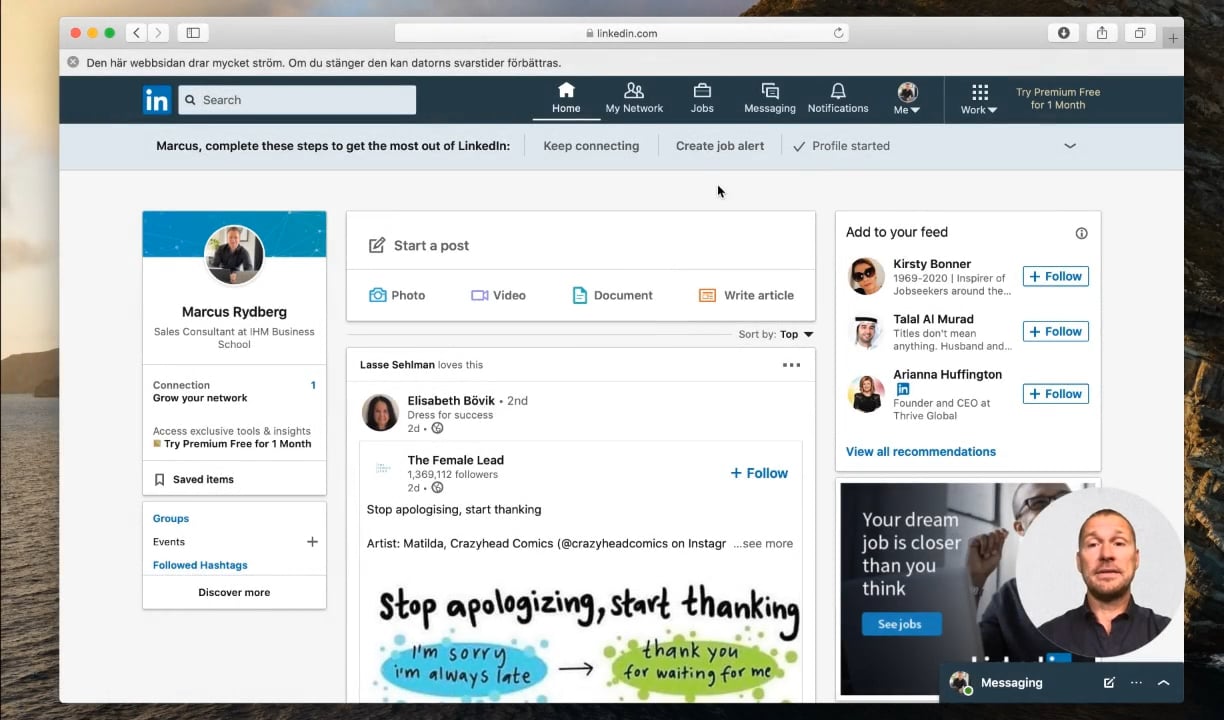Screen dimensions: 1224x720
Task: Open Messaging in top navigation
Action: click(770, 98)
